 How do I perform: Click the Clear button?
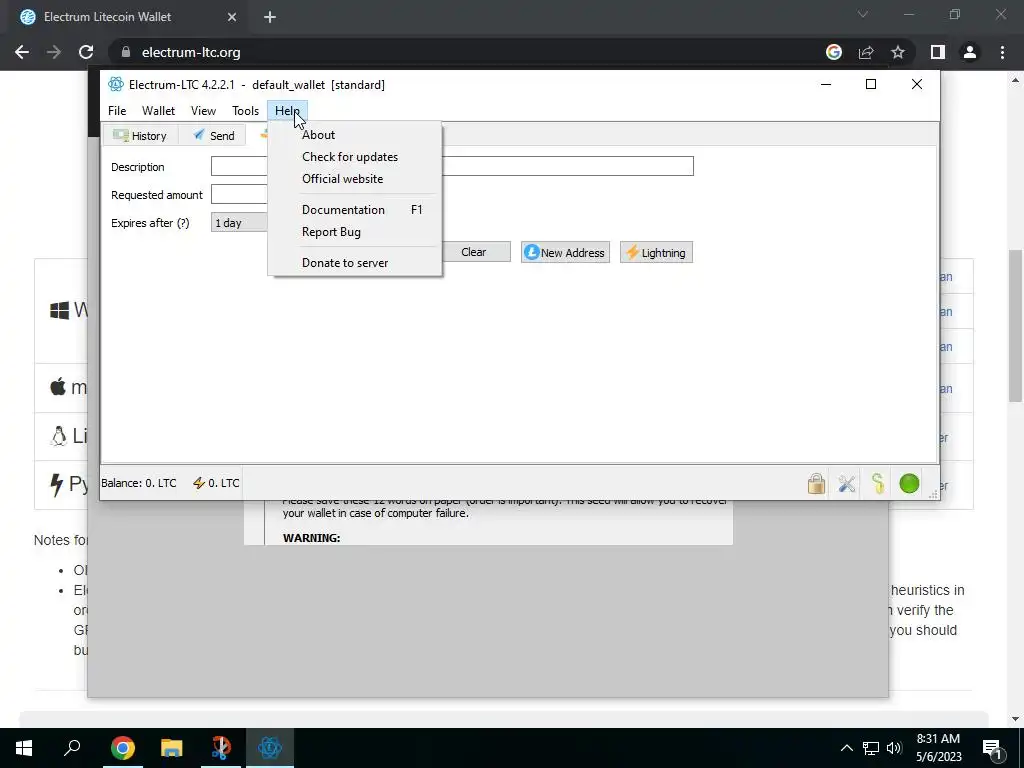(476, 252)
